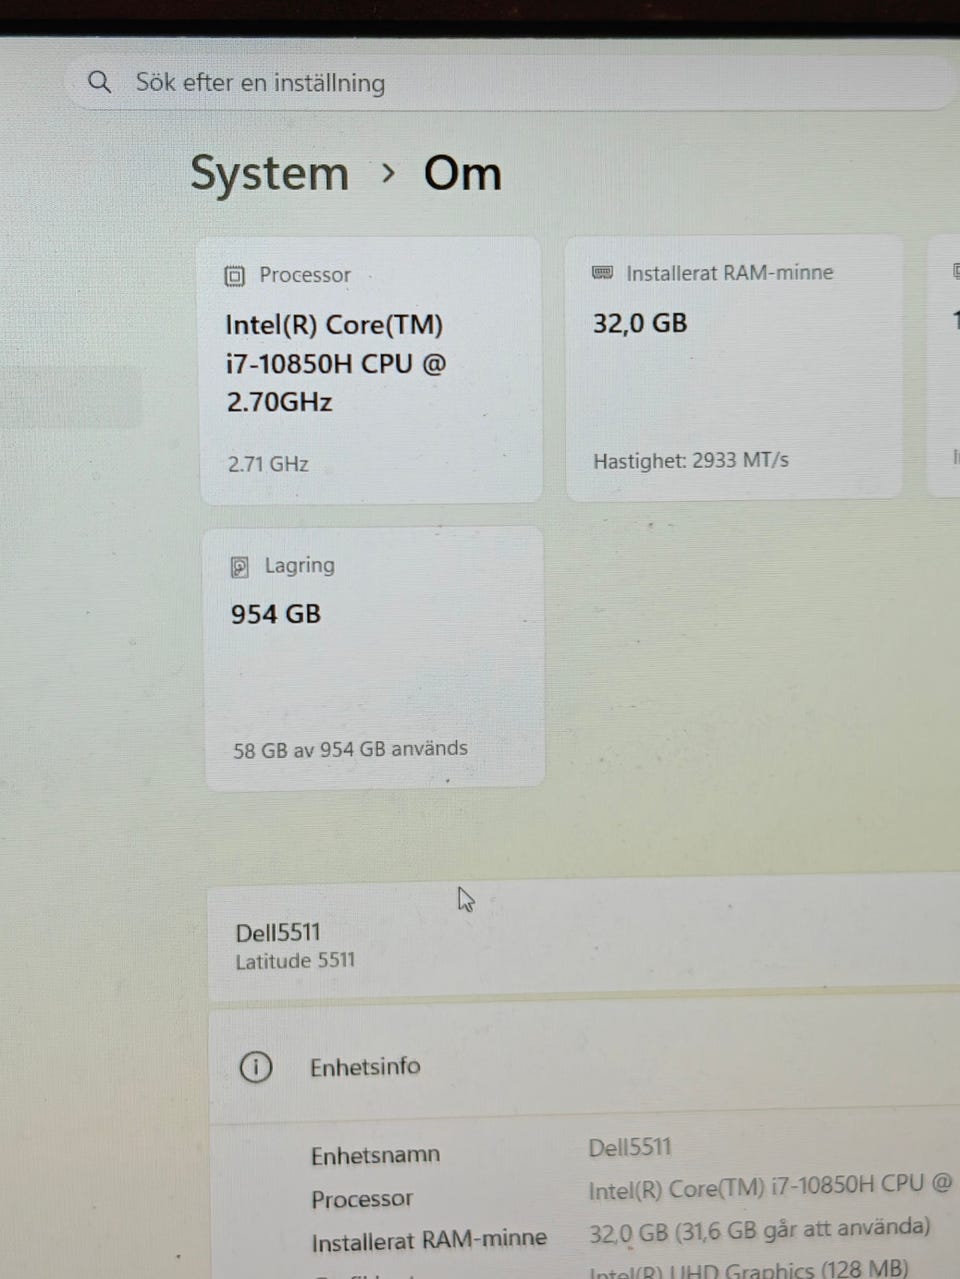Select the "32,0 GB" value in the RAM card
This screenshot has width=960, height=1279.
coord(640,323)
